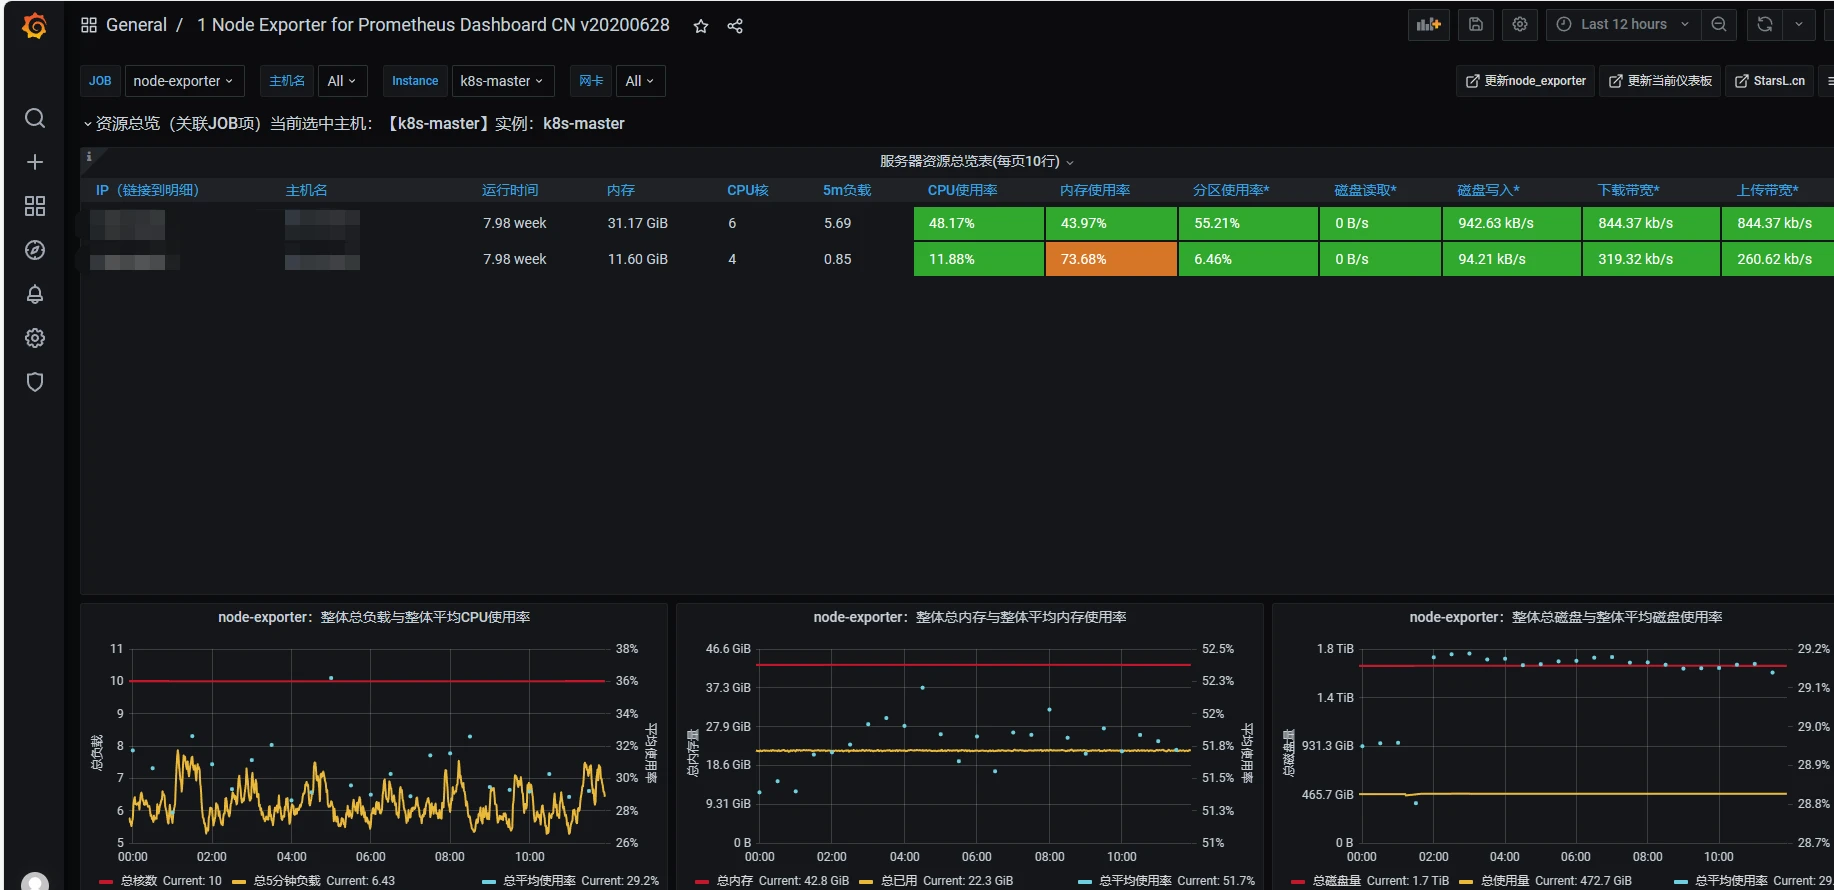The height and width of the screenshot is (890, 1834).
Task: Open the 主机名 All dropdown
Action: (343, 81)
